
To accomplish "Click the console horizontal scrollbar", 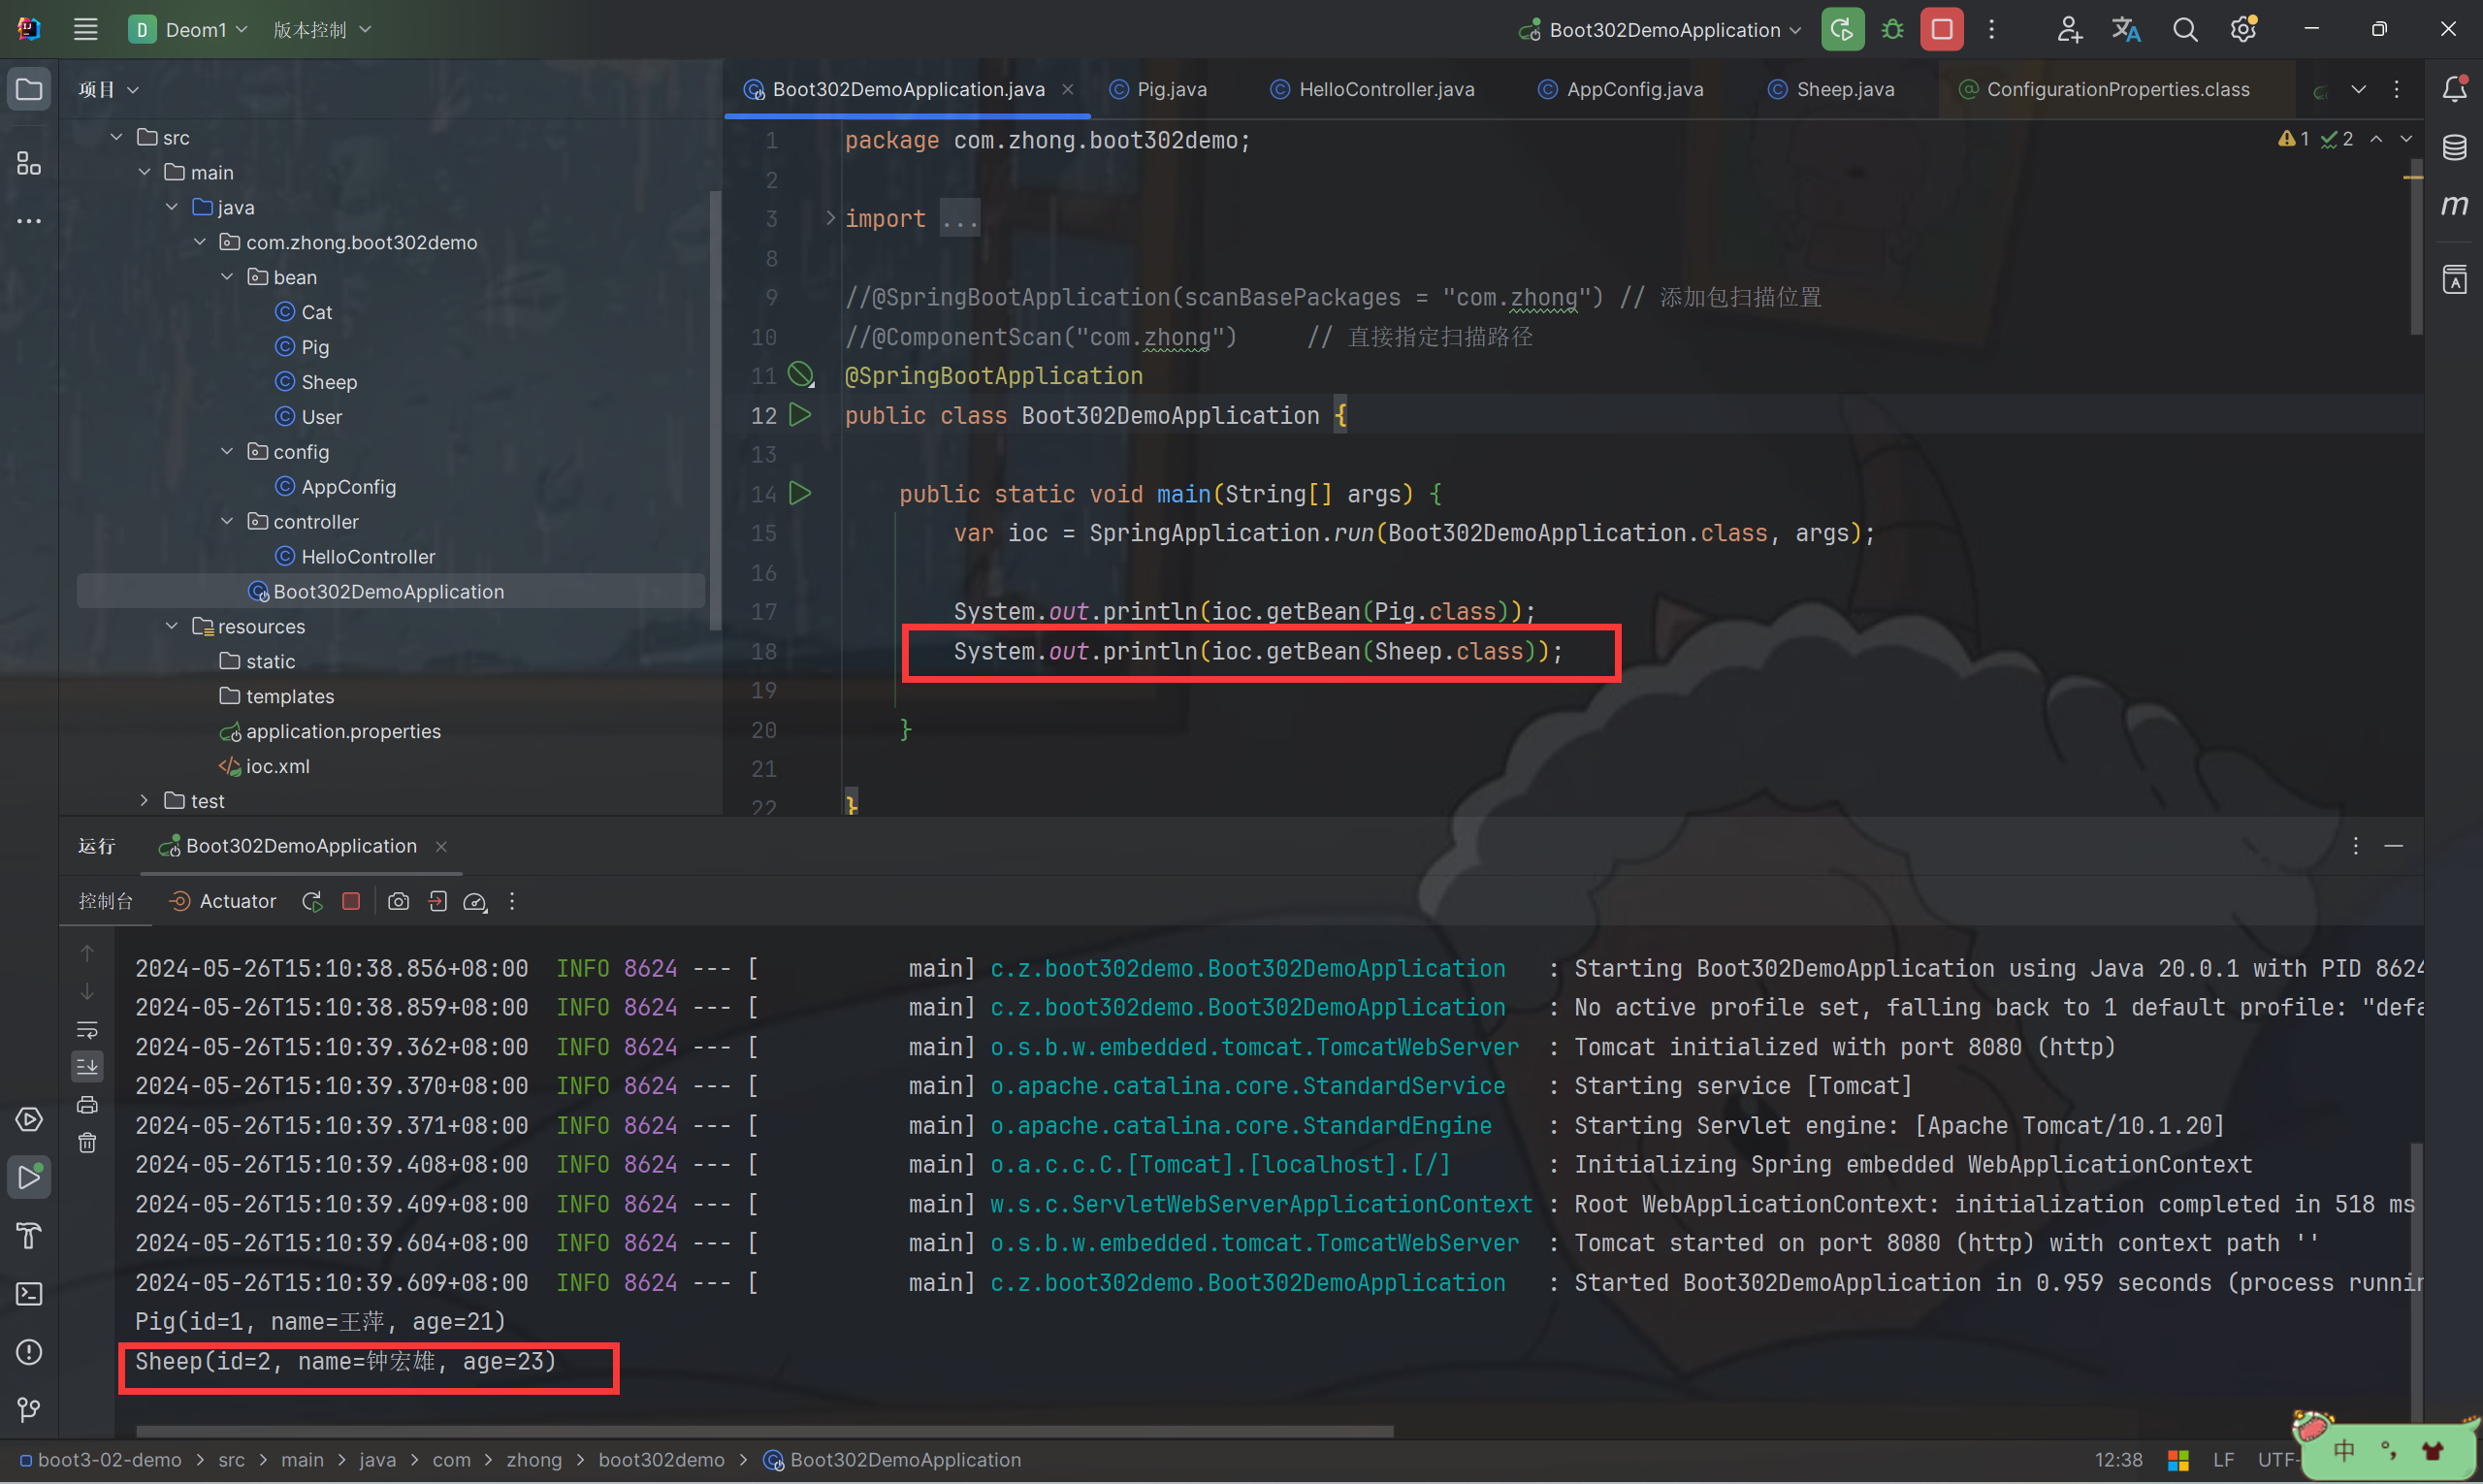I will tap(763, 1431).
